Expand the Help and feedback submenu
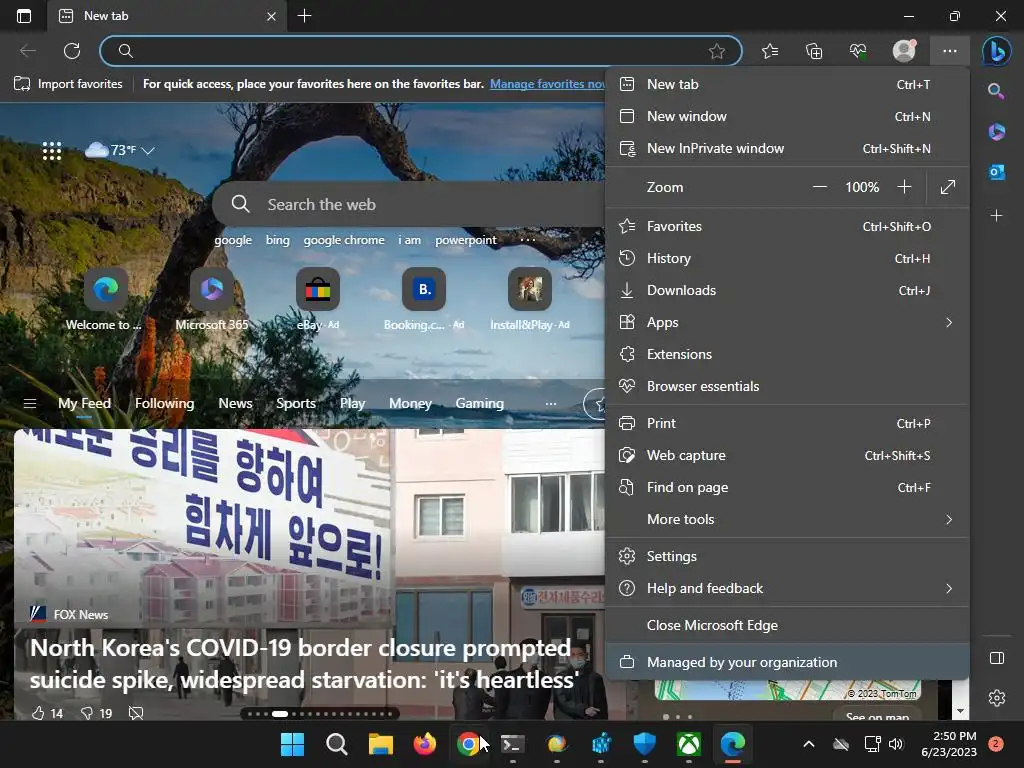 (949, 588)
